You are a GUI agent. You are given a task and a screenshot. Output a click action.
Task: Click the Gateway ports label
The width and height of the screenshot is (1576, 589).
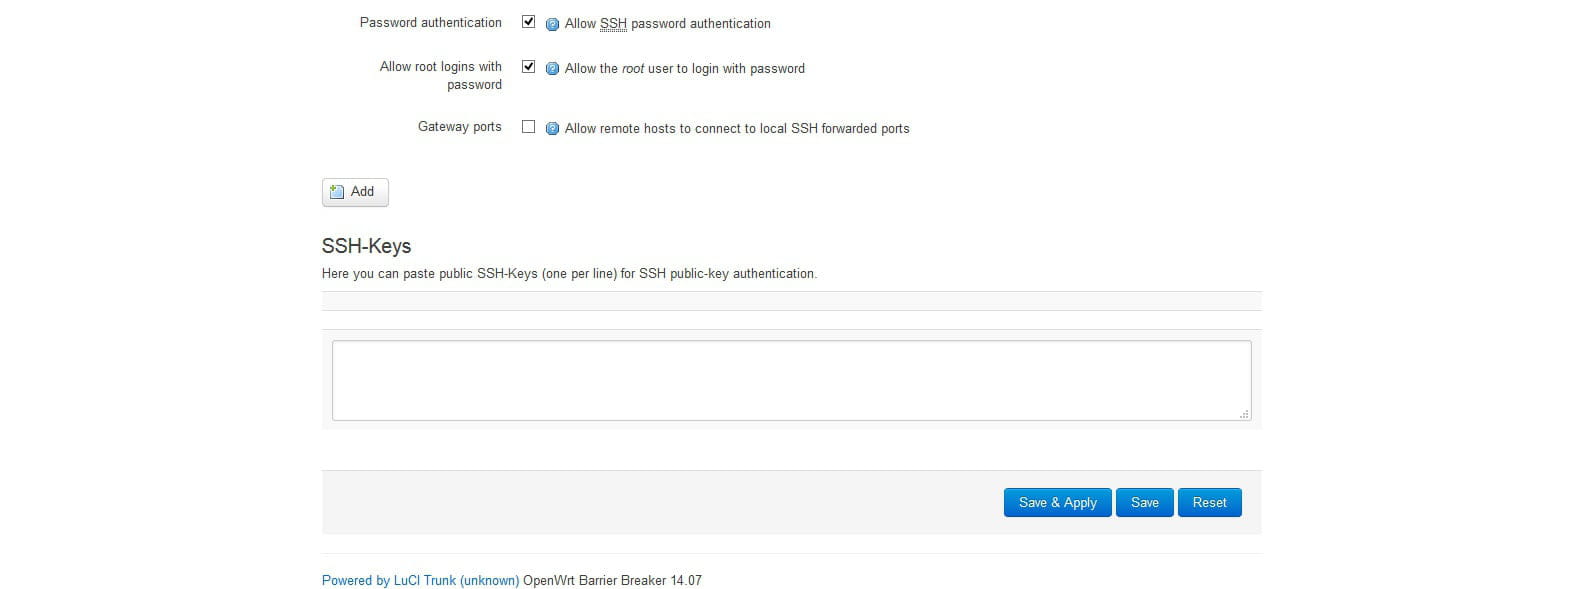click(460, 127)
